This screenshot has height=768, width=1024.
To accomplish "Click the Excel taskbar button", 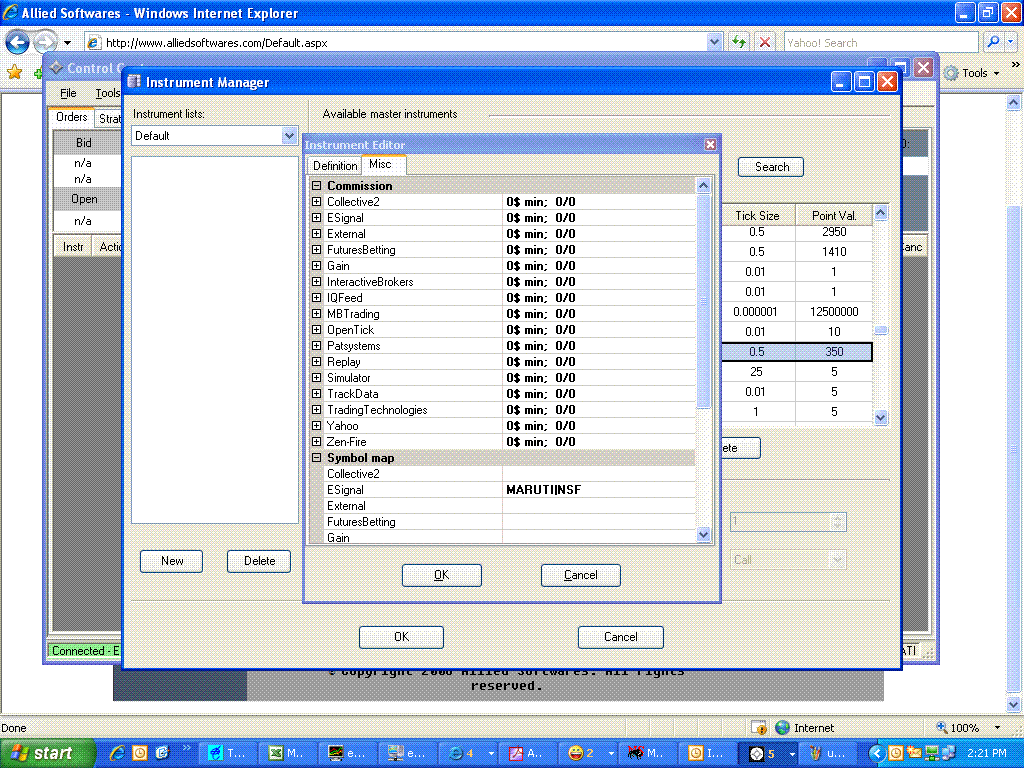I will 287,753.
